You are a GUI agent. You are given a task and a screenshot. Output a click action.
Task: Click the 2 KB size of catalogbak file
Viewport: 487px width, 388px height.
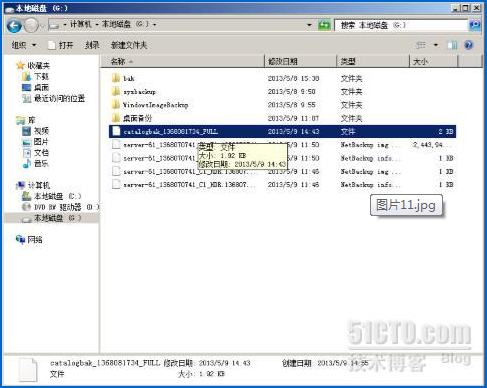point(446,131)
